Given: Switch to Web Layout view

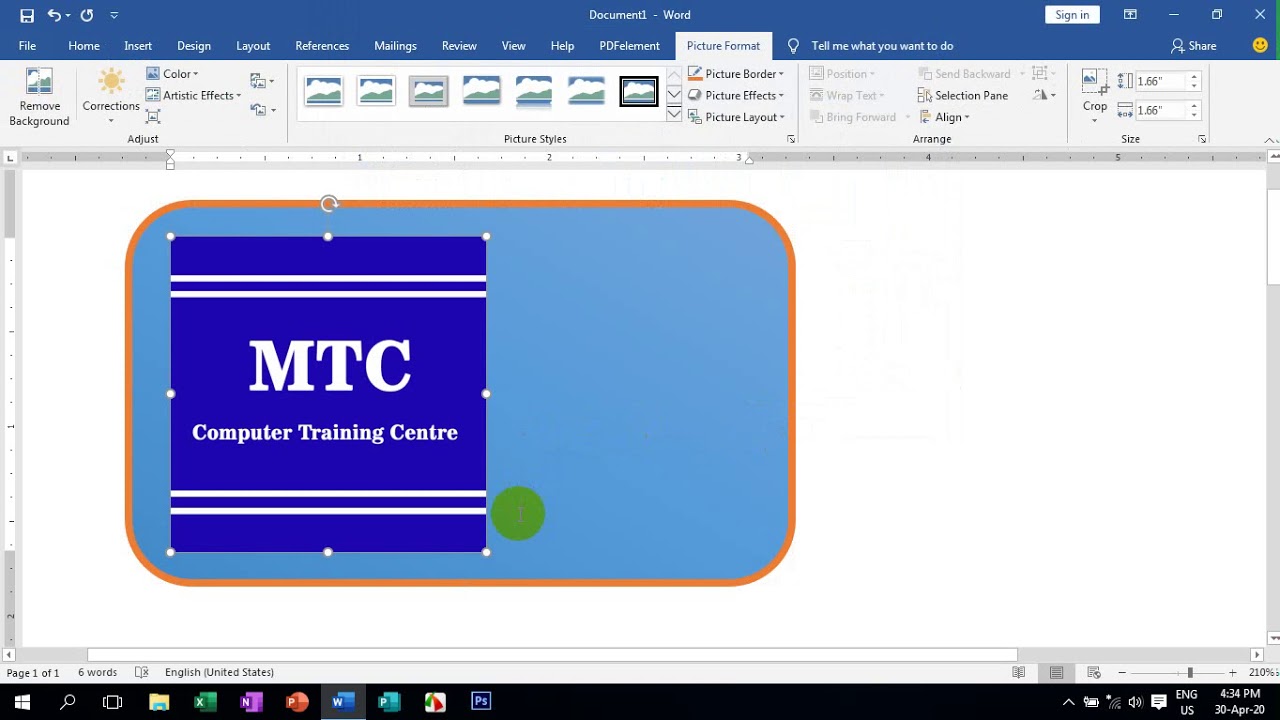Looking at the screenshot, I should coord(1094,672).
